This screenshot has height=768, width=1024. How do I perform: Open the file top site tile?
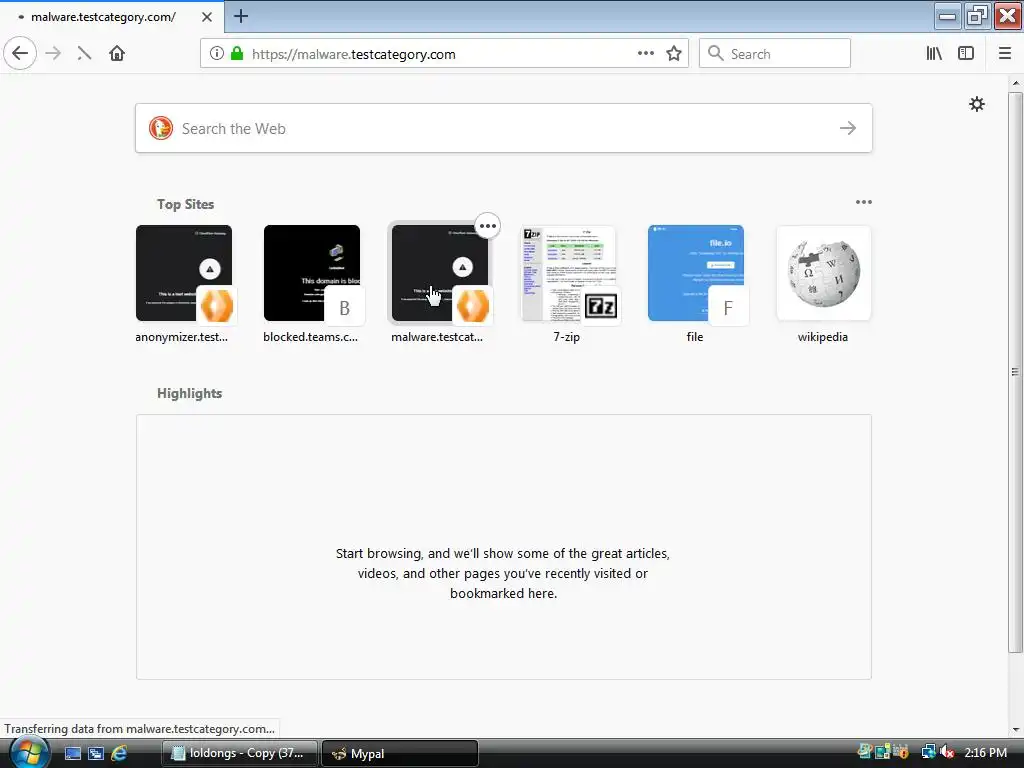pyautogui.click(x=696, y=273)
